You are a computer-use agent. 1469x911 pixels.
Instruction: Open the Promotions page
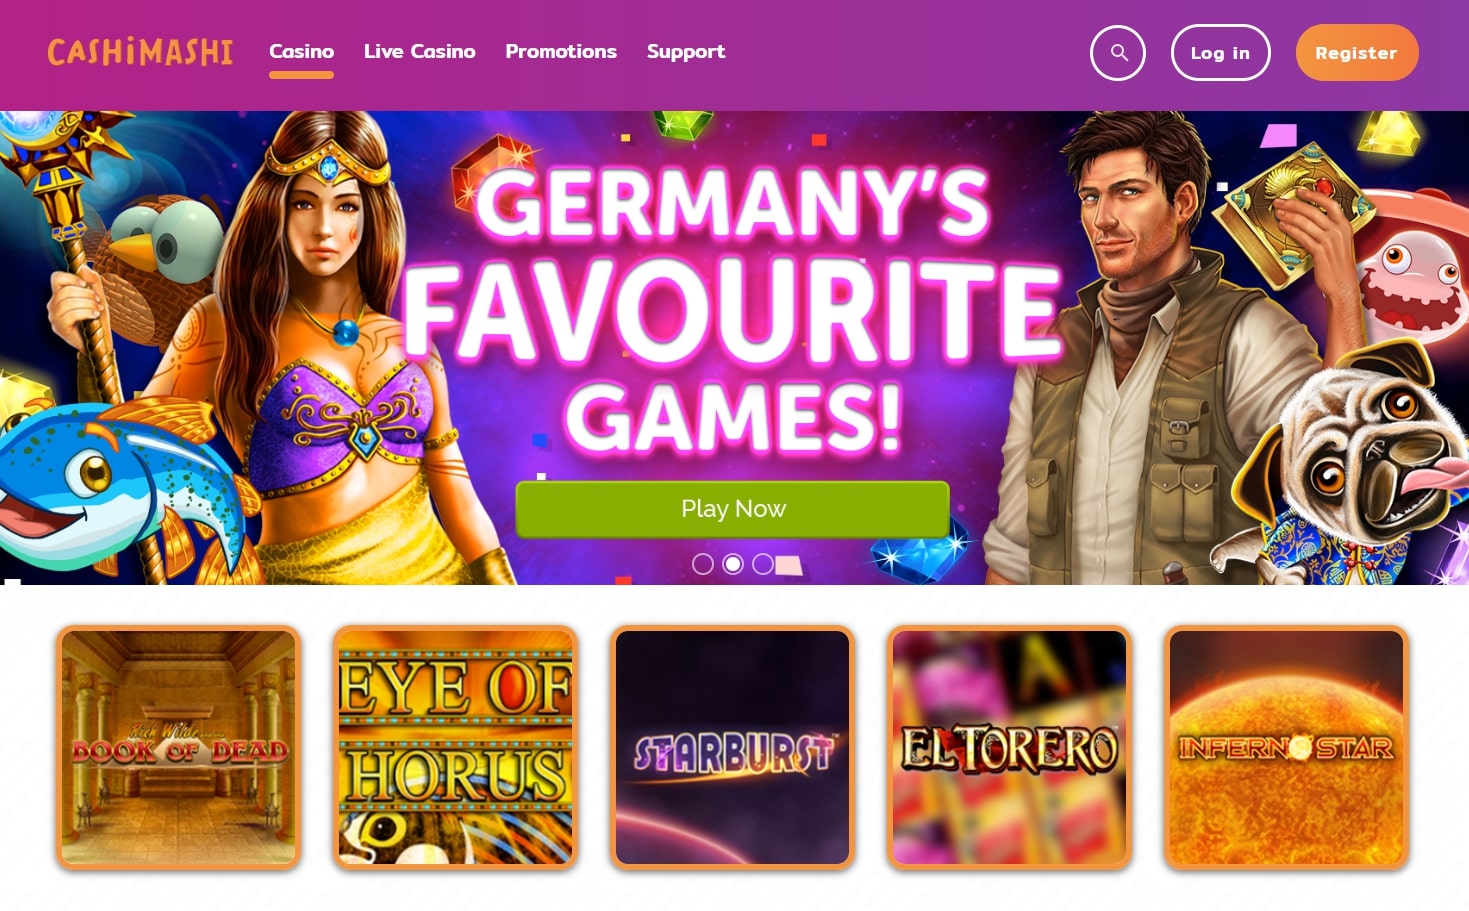tap(561, 52)
